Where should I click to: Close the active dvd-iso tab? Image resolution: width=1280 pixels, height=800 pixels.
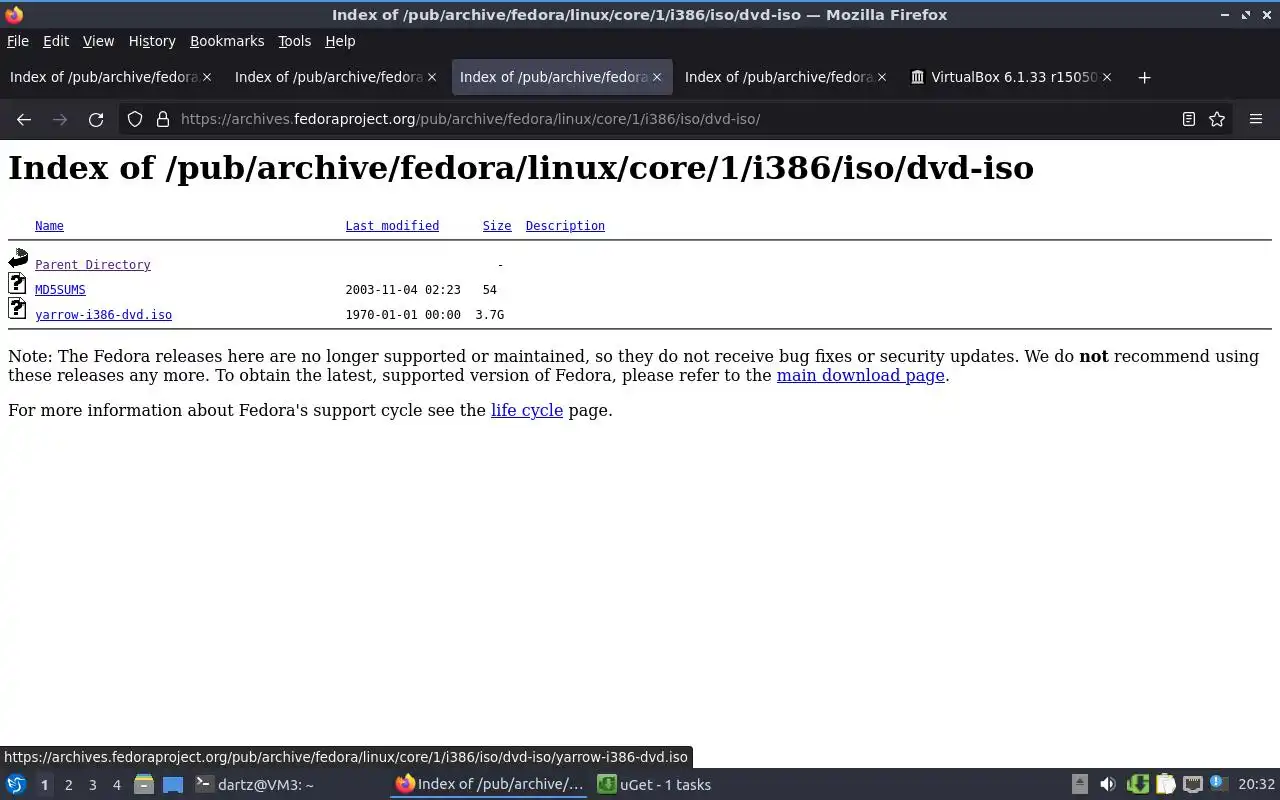click(x=657, y=77)
